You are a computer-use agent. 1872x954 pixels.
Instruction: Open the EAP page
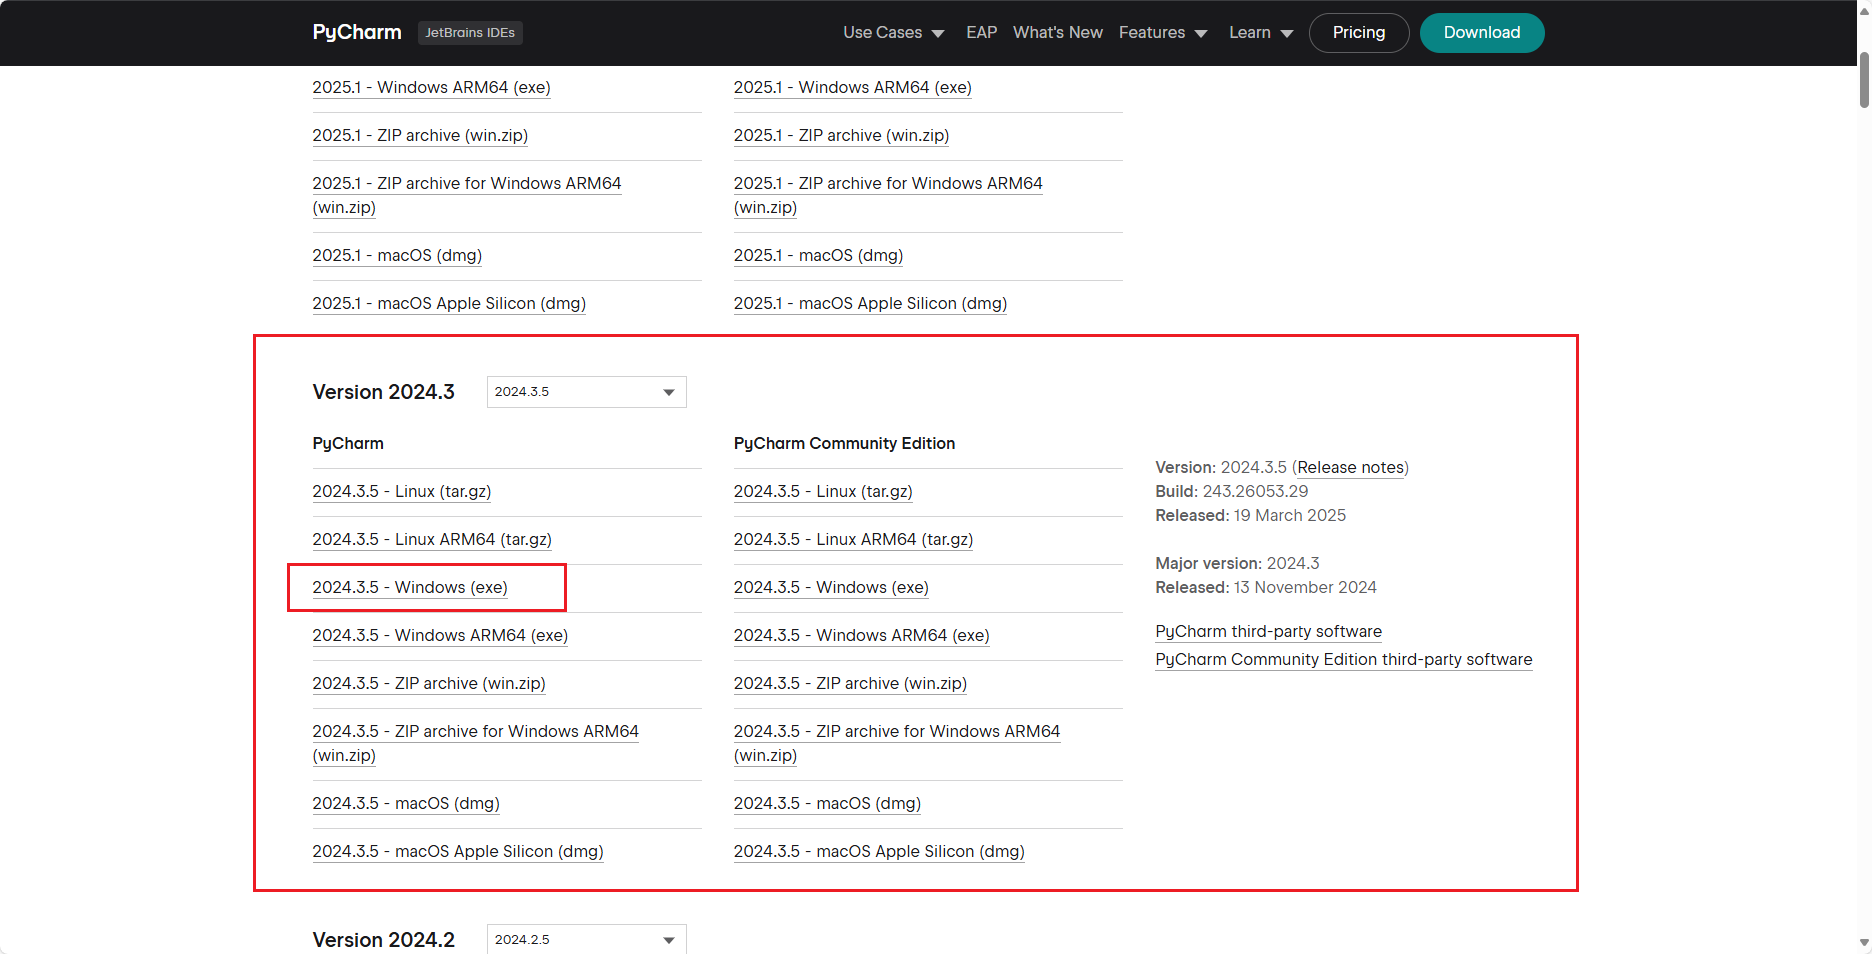click(x=981, y=33)
